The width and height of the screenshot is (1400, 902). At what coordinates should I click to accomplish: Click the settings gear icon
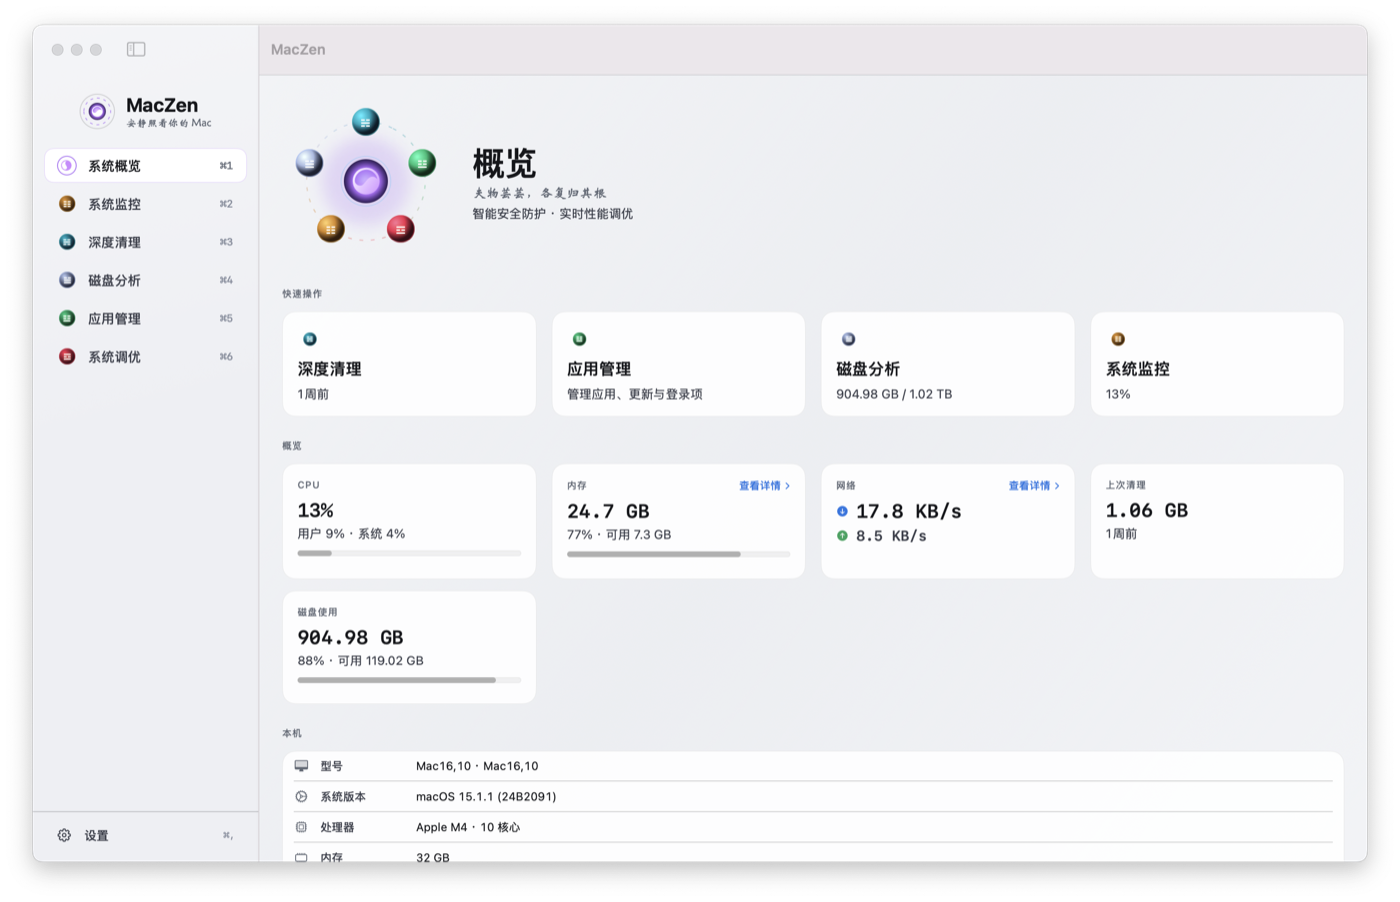coord(64,835)
